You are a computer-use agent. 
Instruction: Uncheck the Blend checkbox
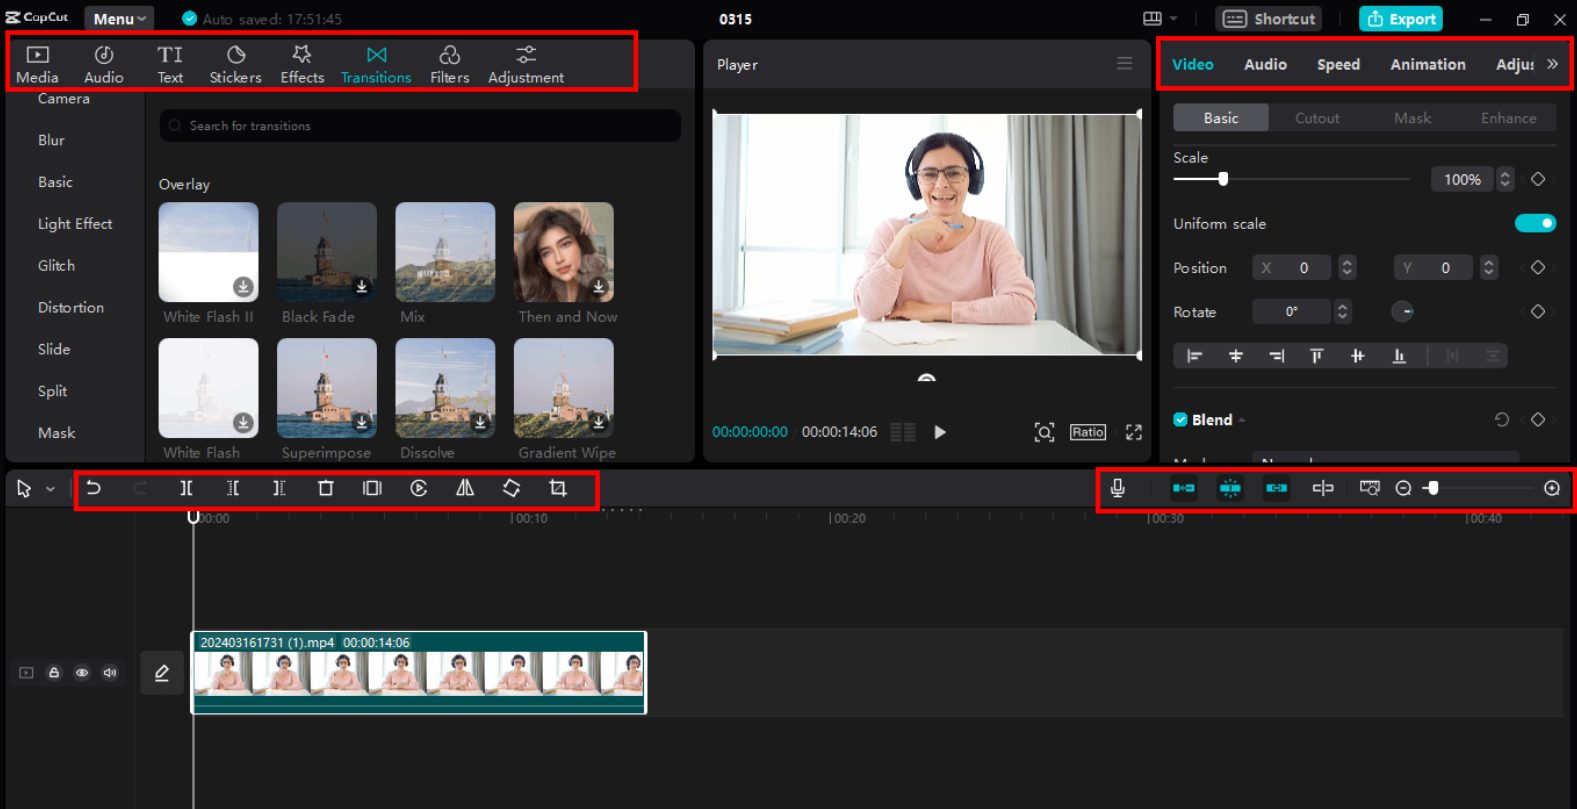tap(1180, 420)
